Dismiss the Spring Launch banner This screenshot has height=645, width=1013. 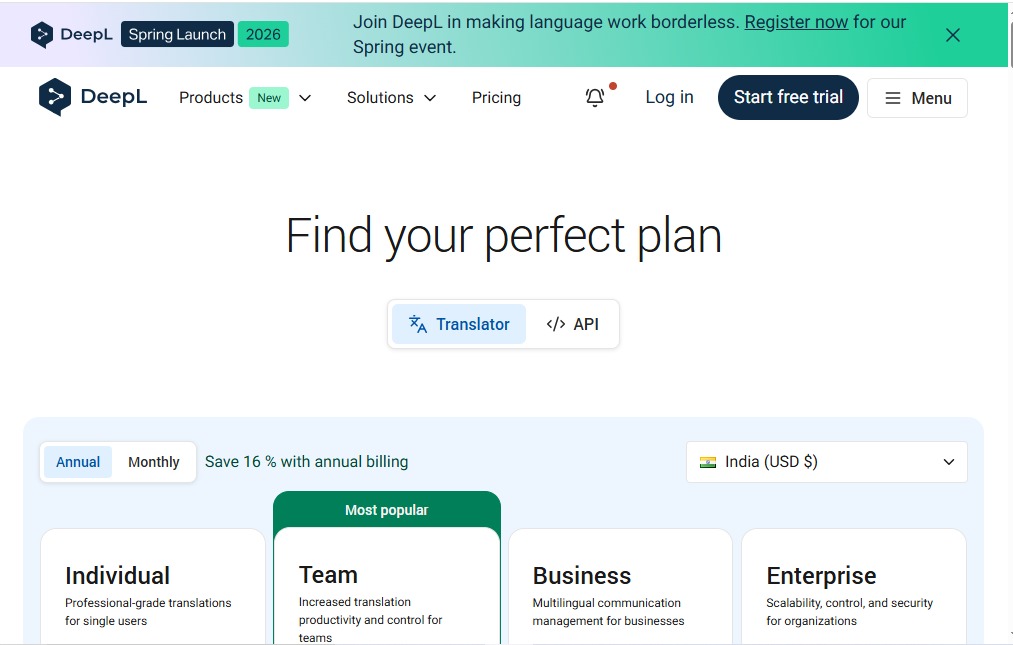pyautogui.click(x=952, y=35)
